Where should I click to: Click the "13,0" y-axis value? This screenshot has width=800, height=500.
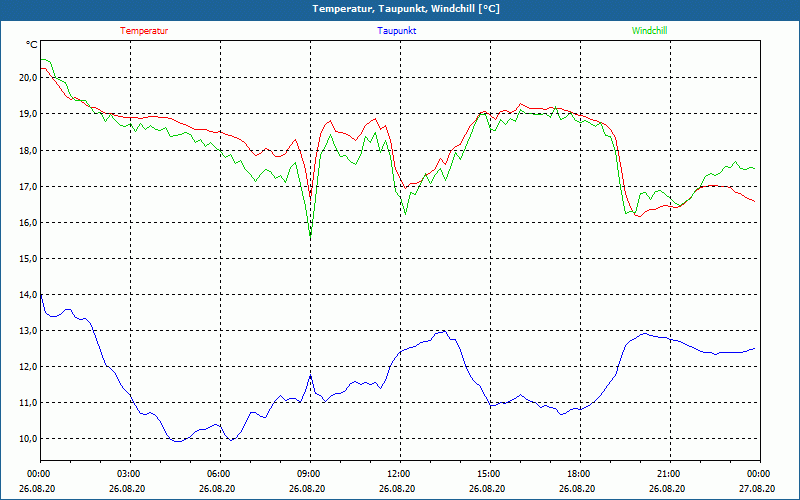click(28, 331)
